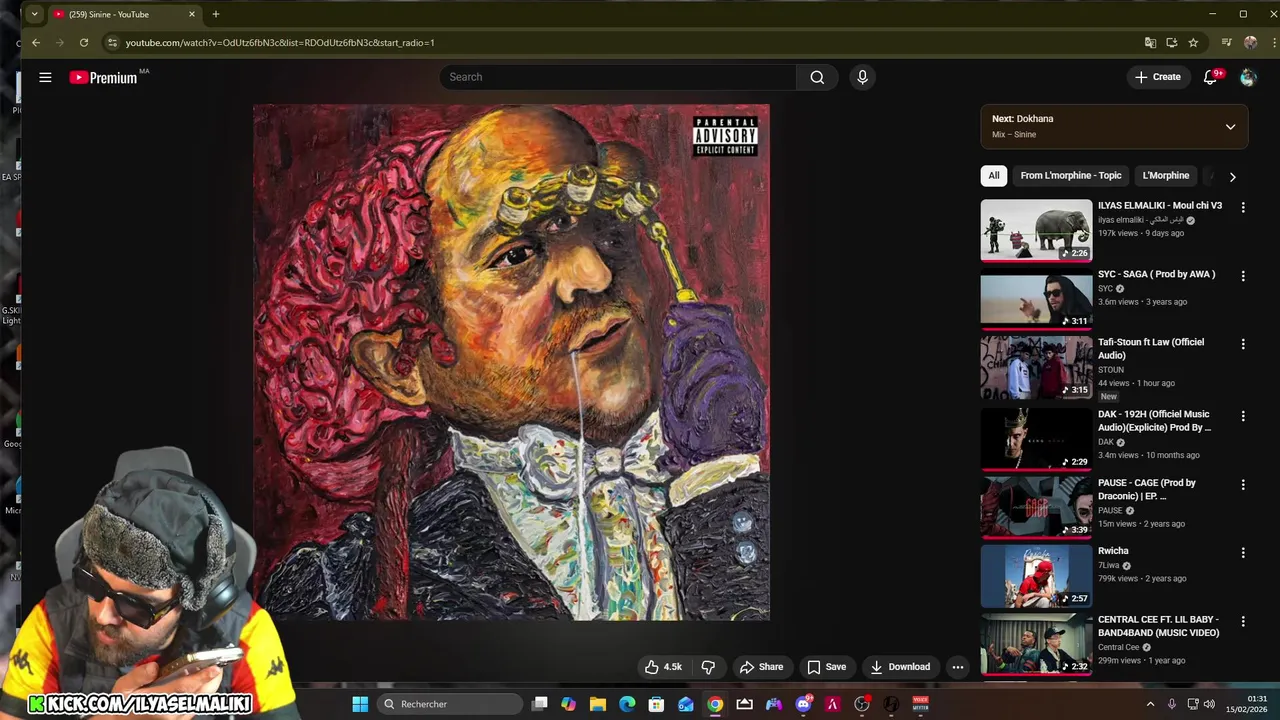Open options for PAUSE - CAGE video

[x=1243, y=484]
